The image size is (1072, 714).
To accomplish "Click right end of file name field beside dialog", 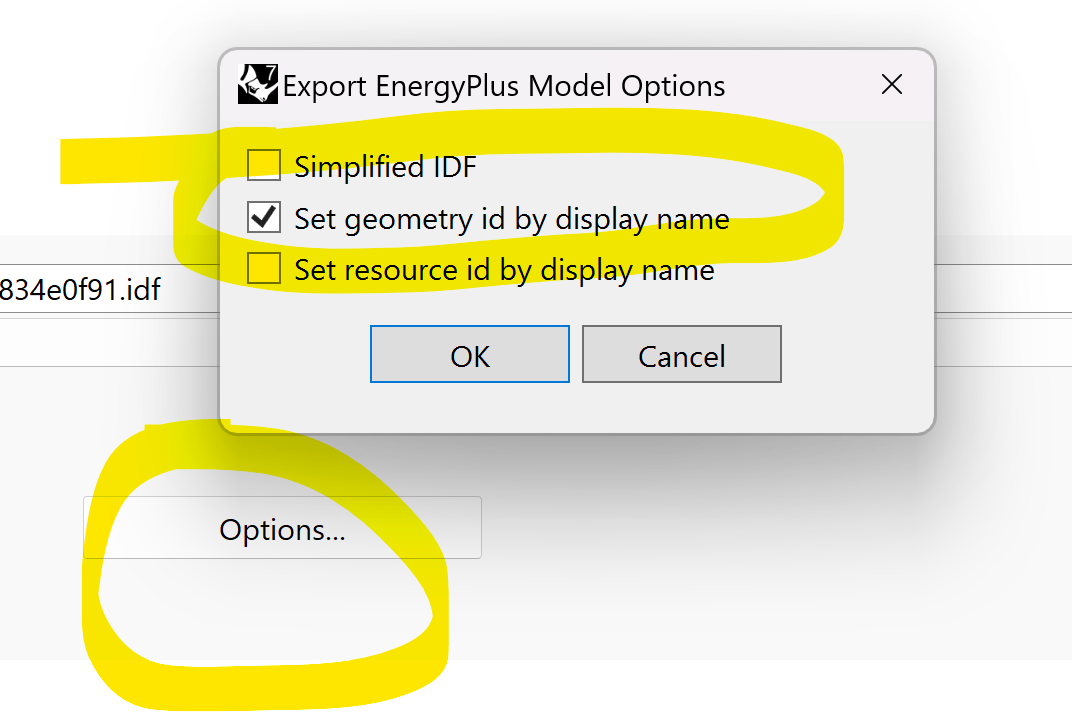I will pos(1004,289).
